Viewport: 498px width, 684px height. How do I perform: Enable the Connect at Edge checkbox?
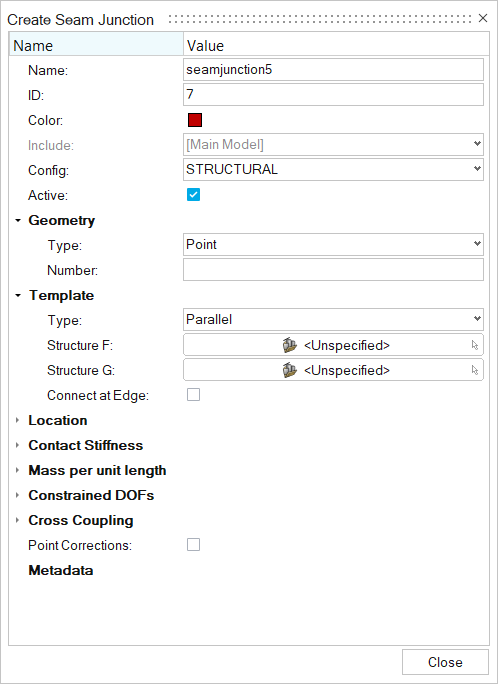tap(193, 395)
